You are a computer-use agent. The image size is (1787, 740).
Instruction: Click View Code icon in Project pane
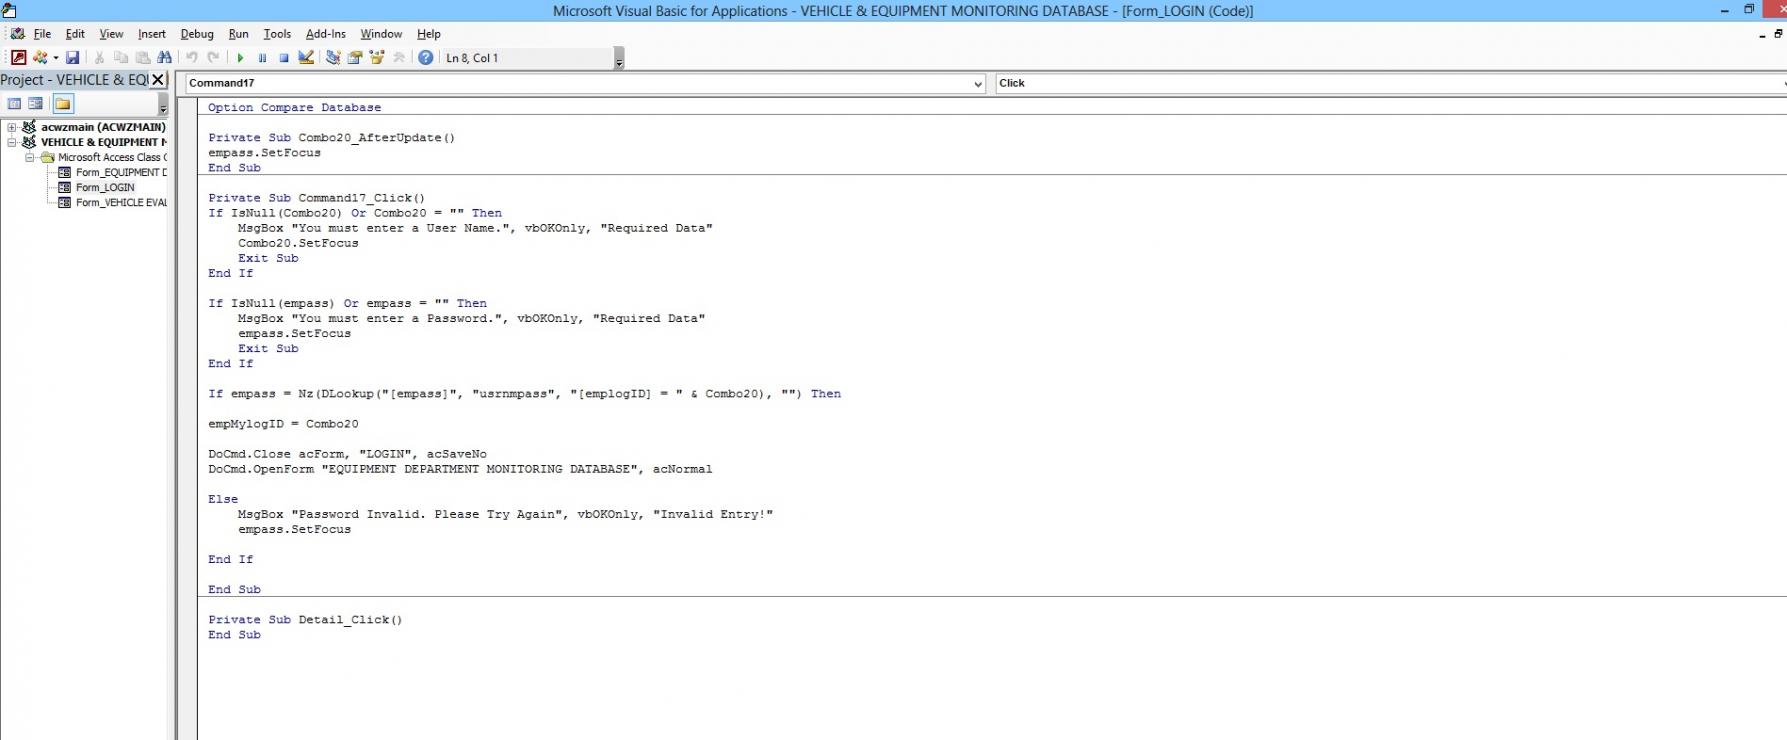[15, 104]
